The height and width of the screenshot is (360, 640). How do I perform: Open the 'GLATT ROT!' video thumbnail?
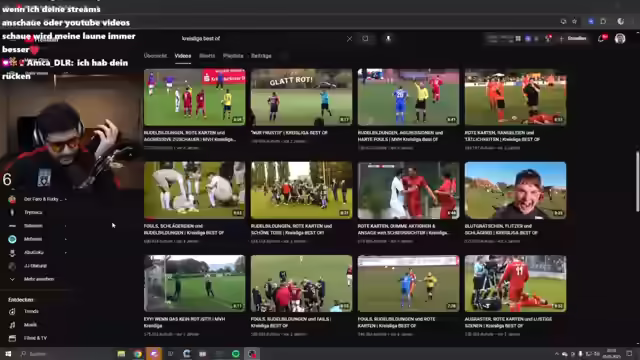pyautogui.click(x=301, y=97)
